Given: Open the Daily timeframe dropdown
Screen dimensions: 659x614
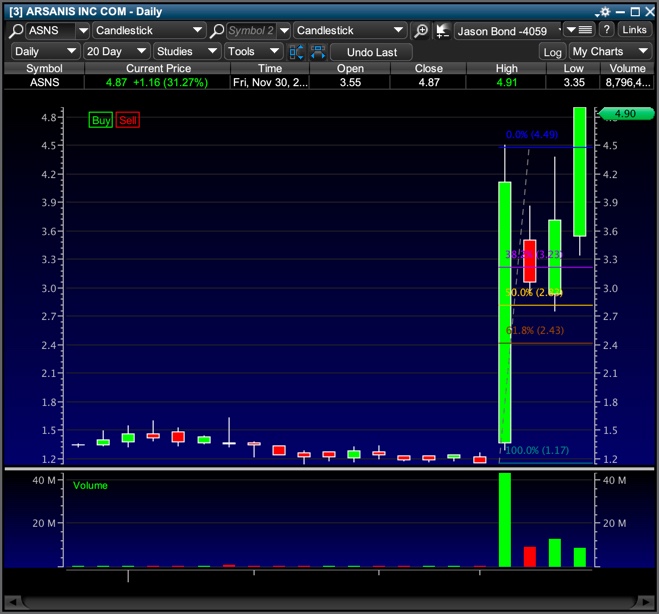Looking at the screenshot, I should click(x=45, y=52).
